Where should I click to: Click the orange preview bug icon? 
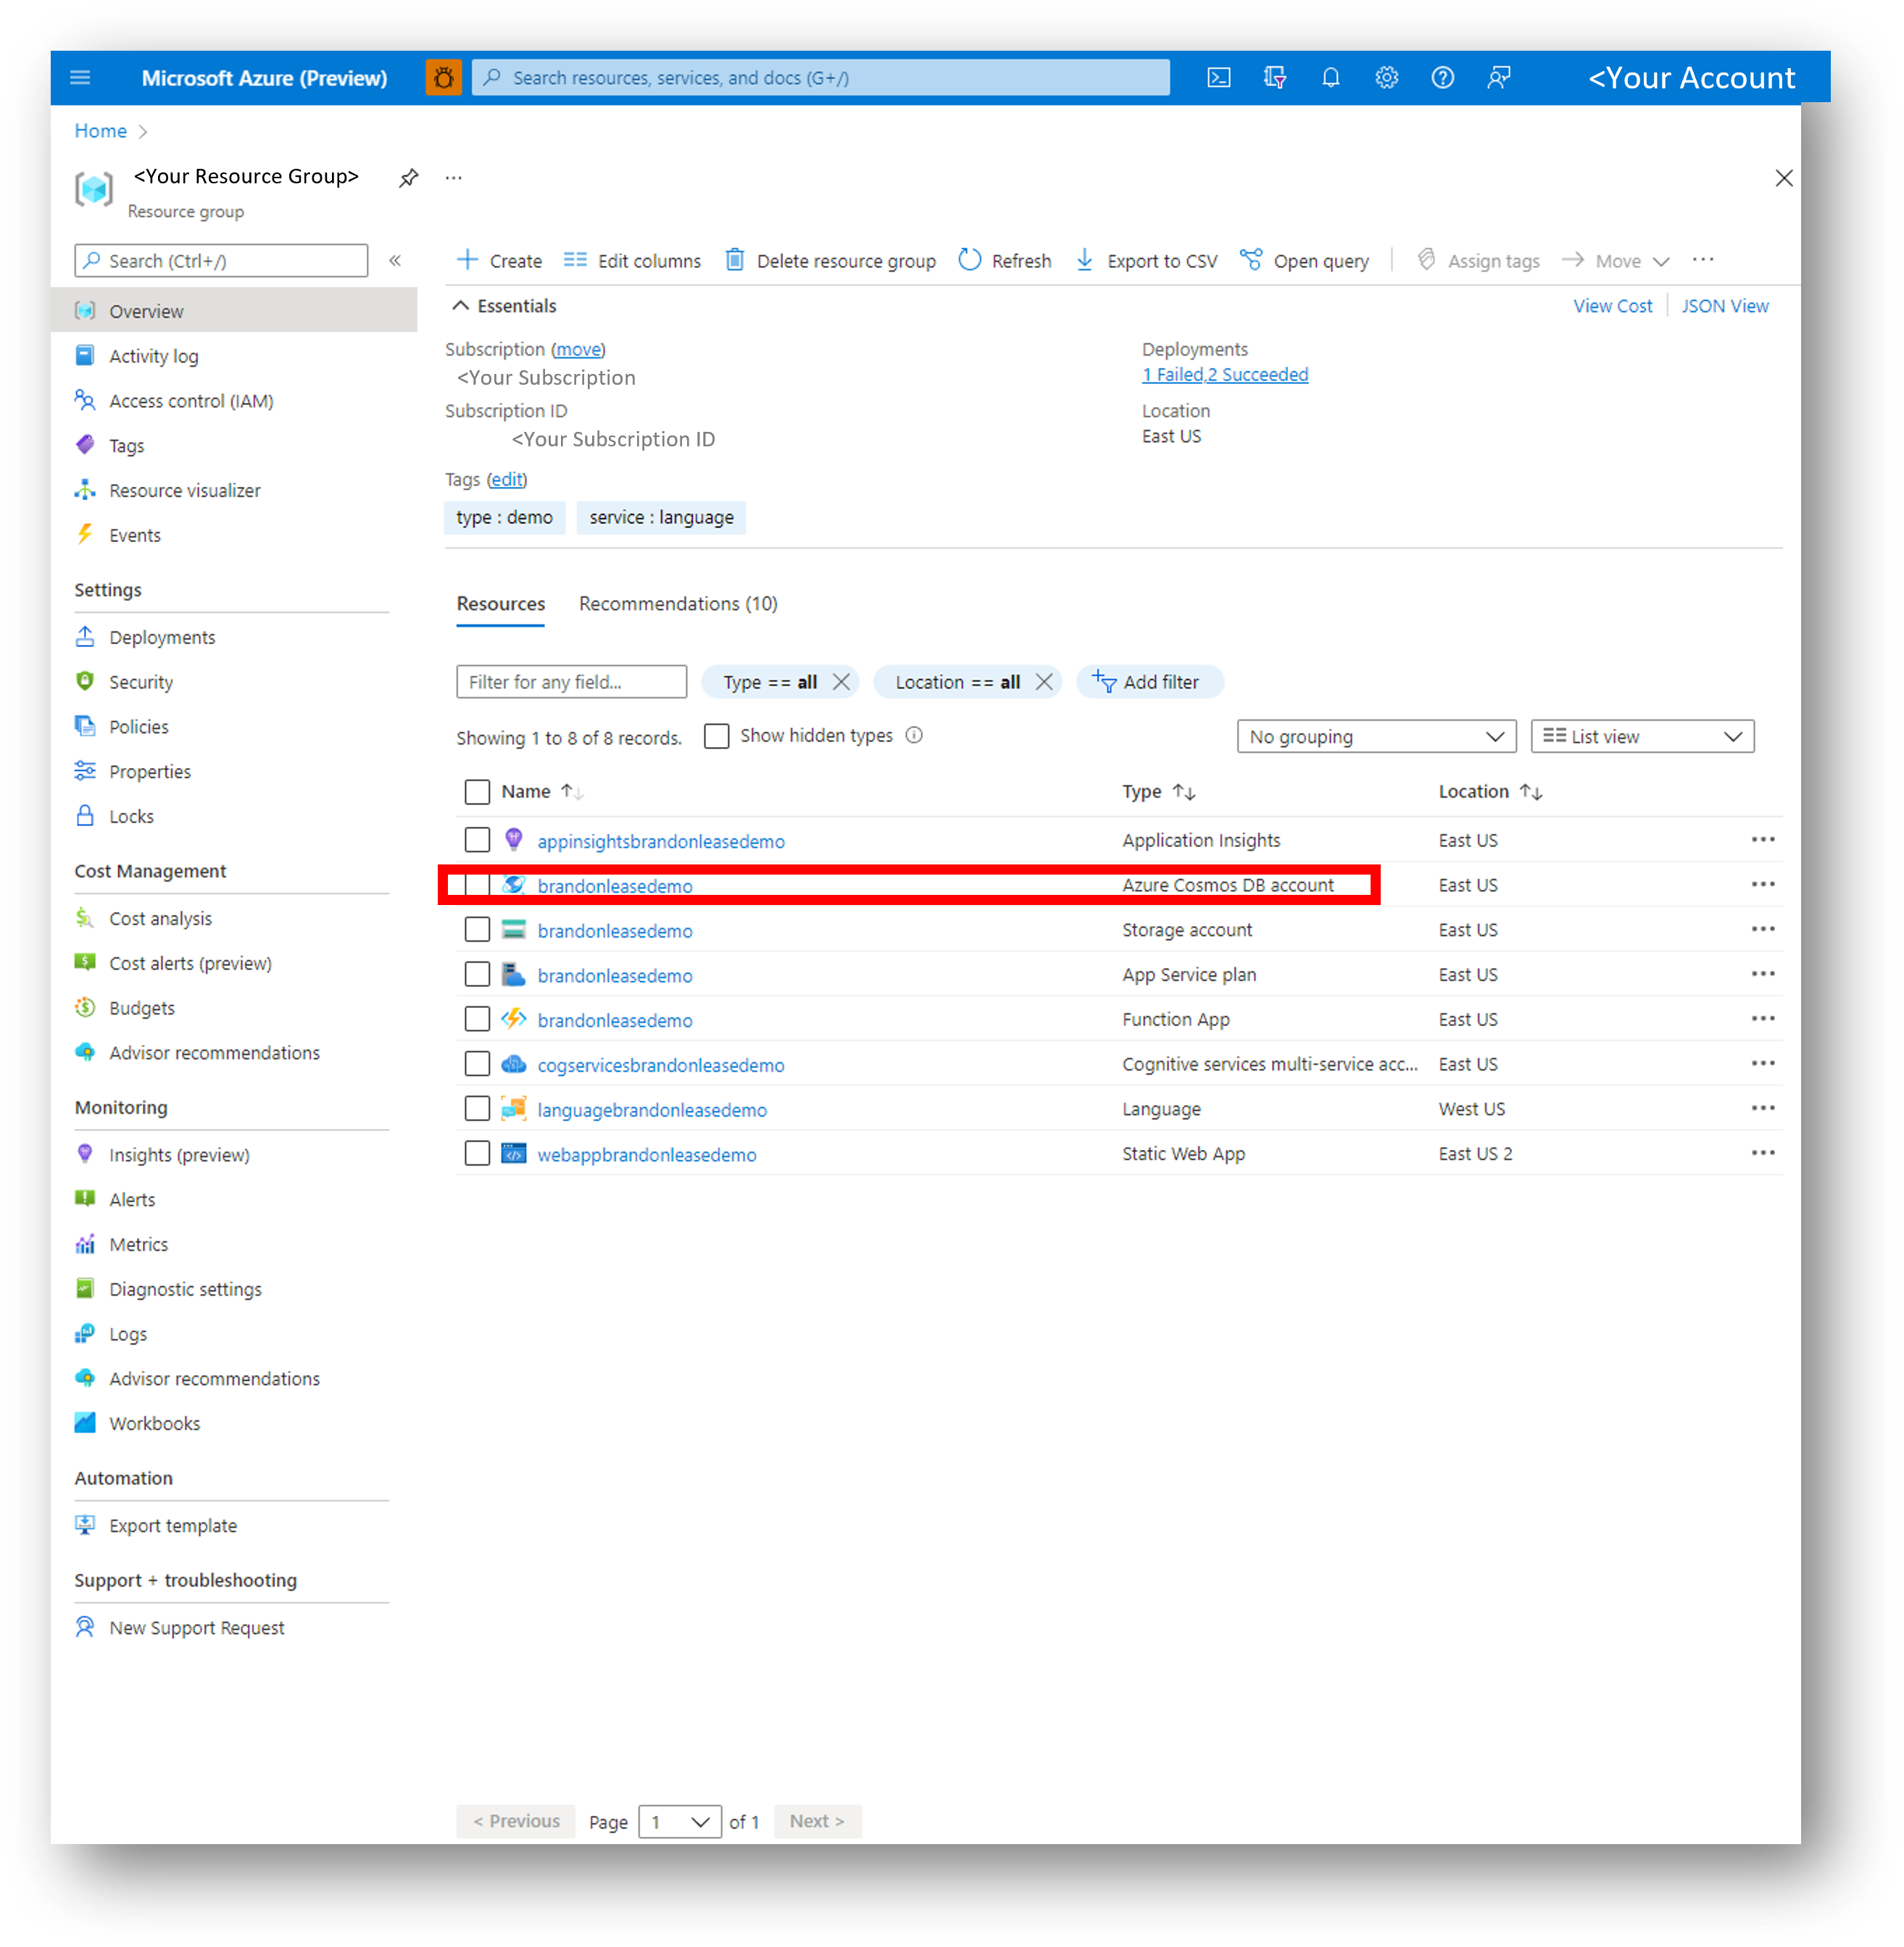(x=443, y=78)
